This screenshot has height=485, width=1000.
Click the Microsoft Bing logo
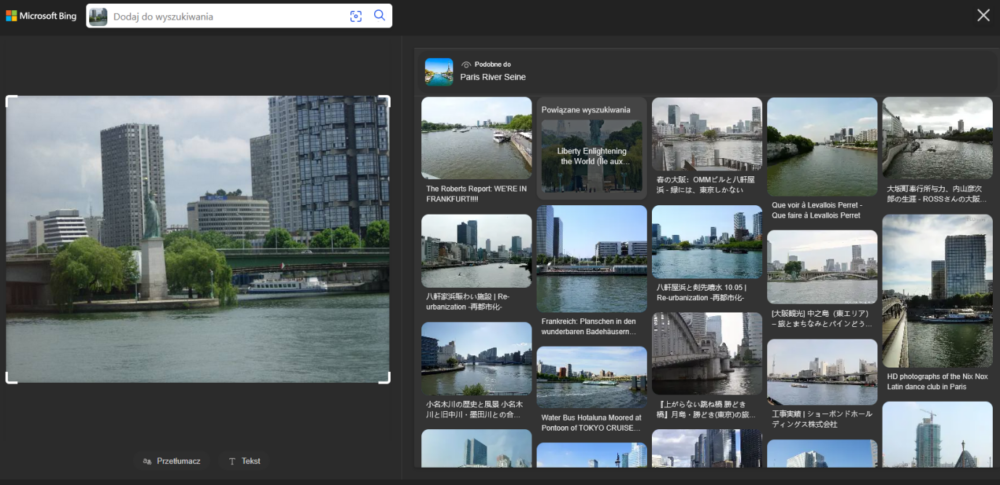point(40,16)
